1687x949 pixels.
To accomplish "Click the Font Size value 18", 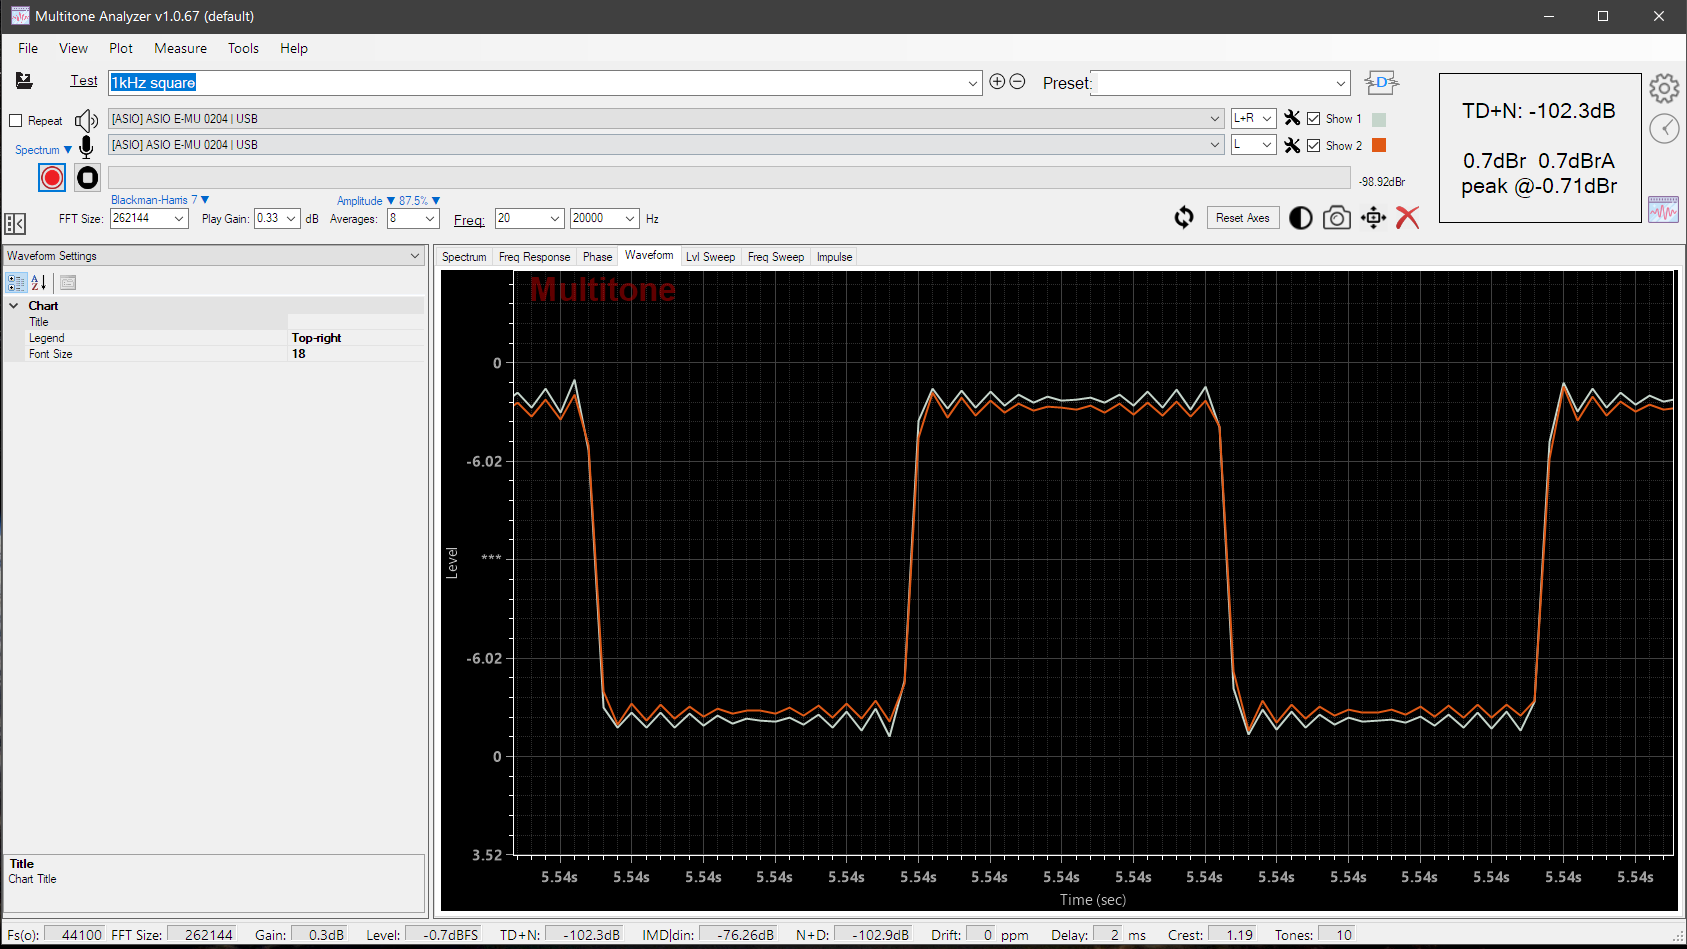I will pos(356,354).
